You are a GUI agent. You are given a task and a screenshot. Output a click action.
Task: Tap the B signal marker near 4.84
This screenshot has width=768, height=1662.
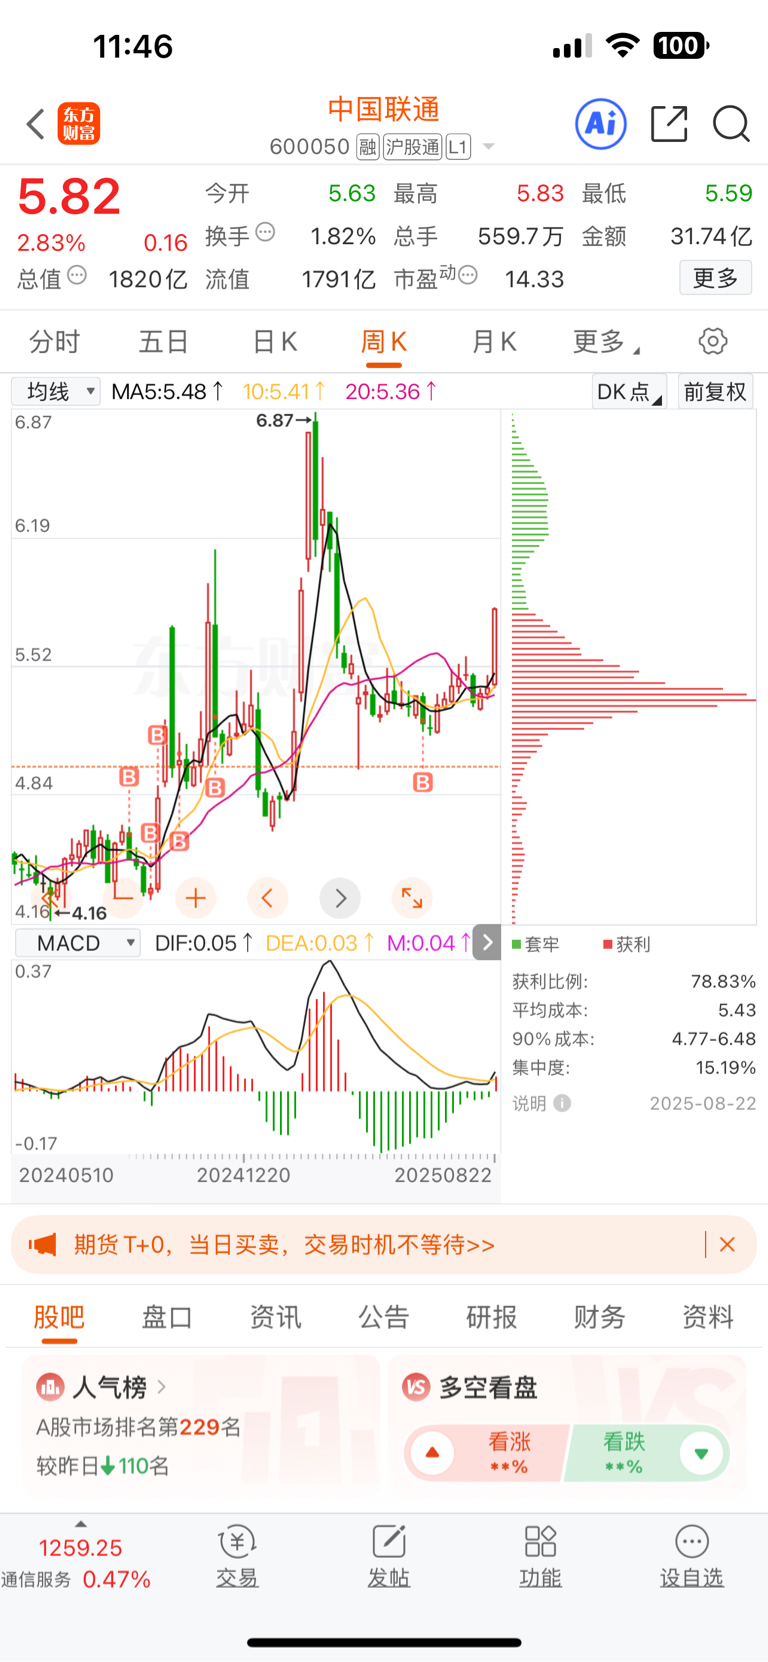pos(129,776)
